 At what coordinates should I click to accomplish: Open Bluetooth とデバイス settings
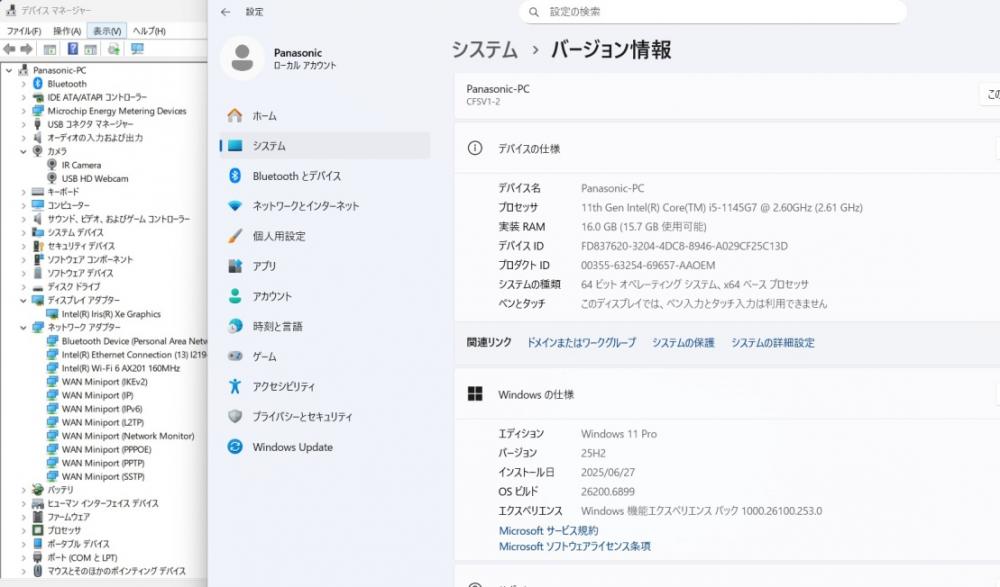coord(325,175)
